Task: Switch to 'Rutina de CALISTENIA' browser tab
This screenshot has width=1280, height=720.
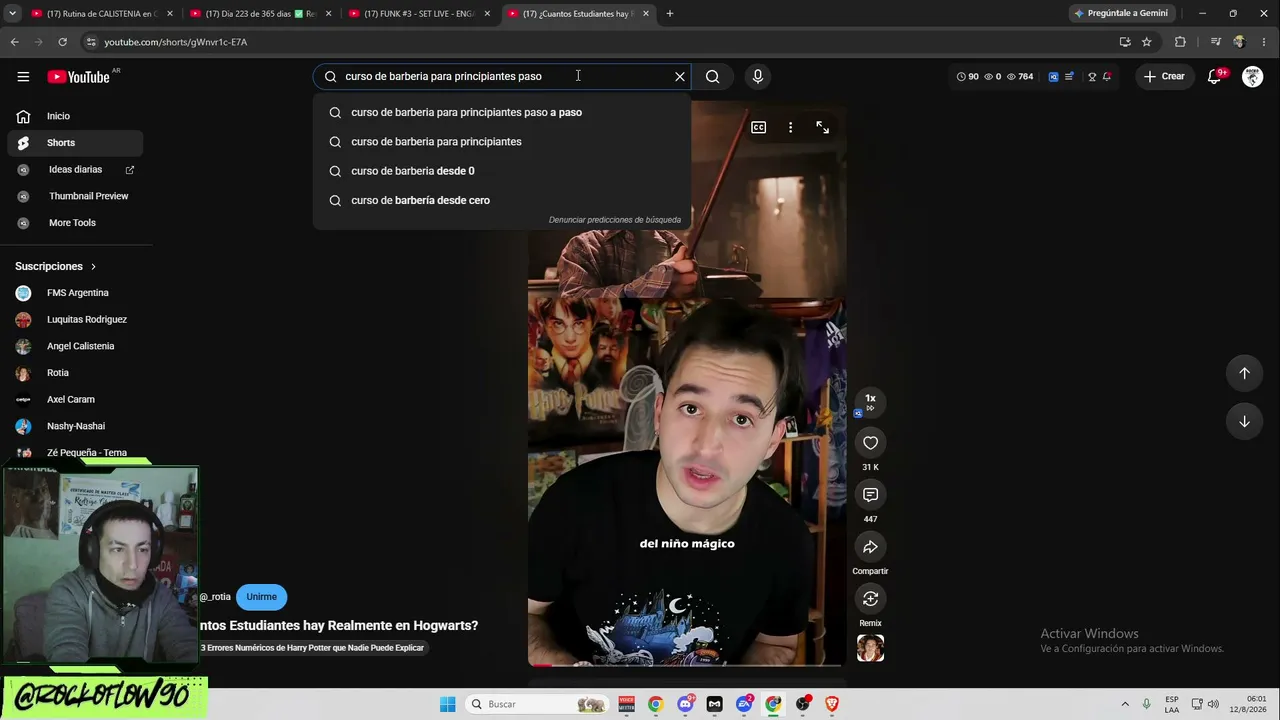Action: coord(102,14)
